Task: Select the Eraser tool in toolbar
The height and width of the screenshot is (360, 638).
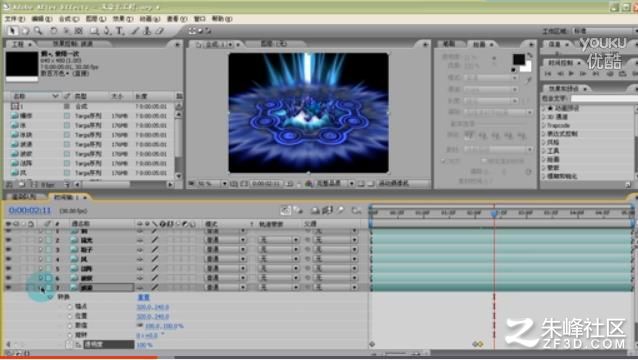Action: pyautogui.click(x=160, y=31)
